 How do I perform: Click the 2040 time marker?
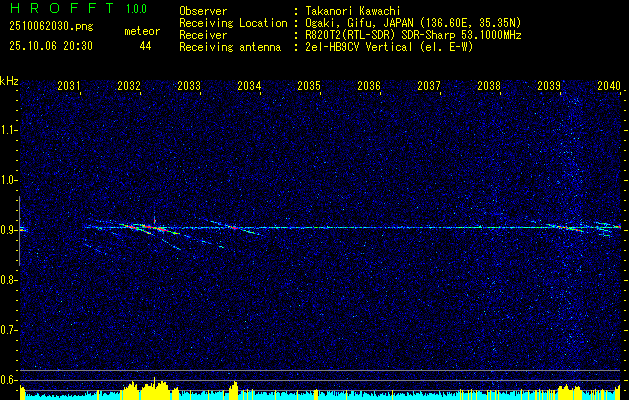coord(609,86)
